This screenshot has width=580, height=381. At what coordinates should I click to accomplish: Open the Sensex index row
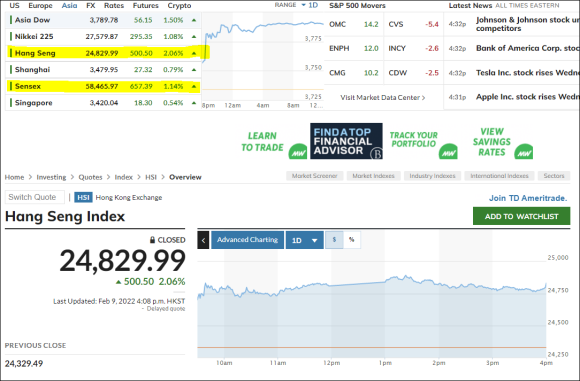(x=103, y=86)
